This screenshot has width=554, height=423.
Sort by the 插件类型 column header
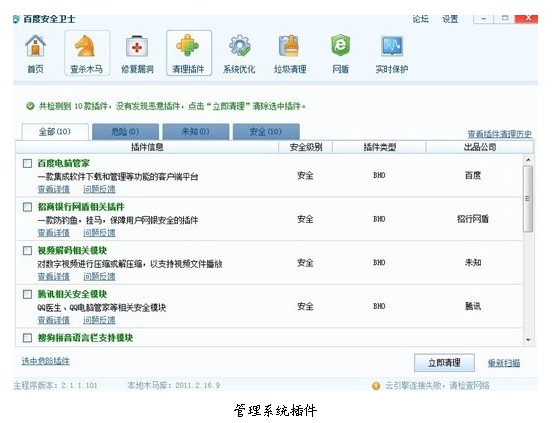pos(379,147)
